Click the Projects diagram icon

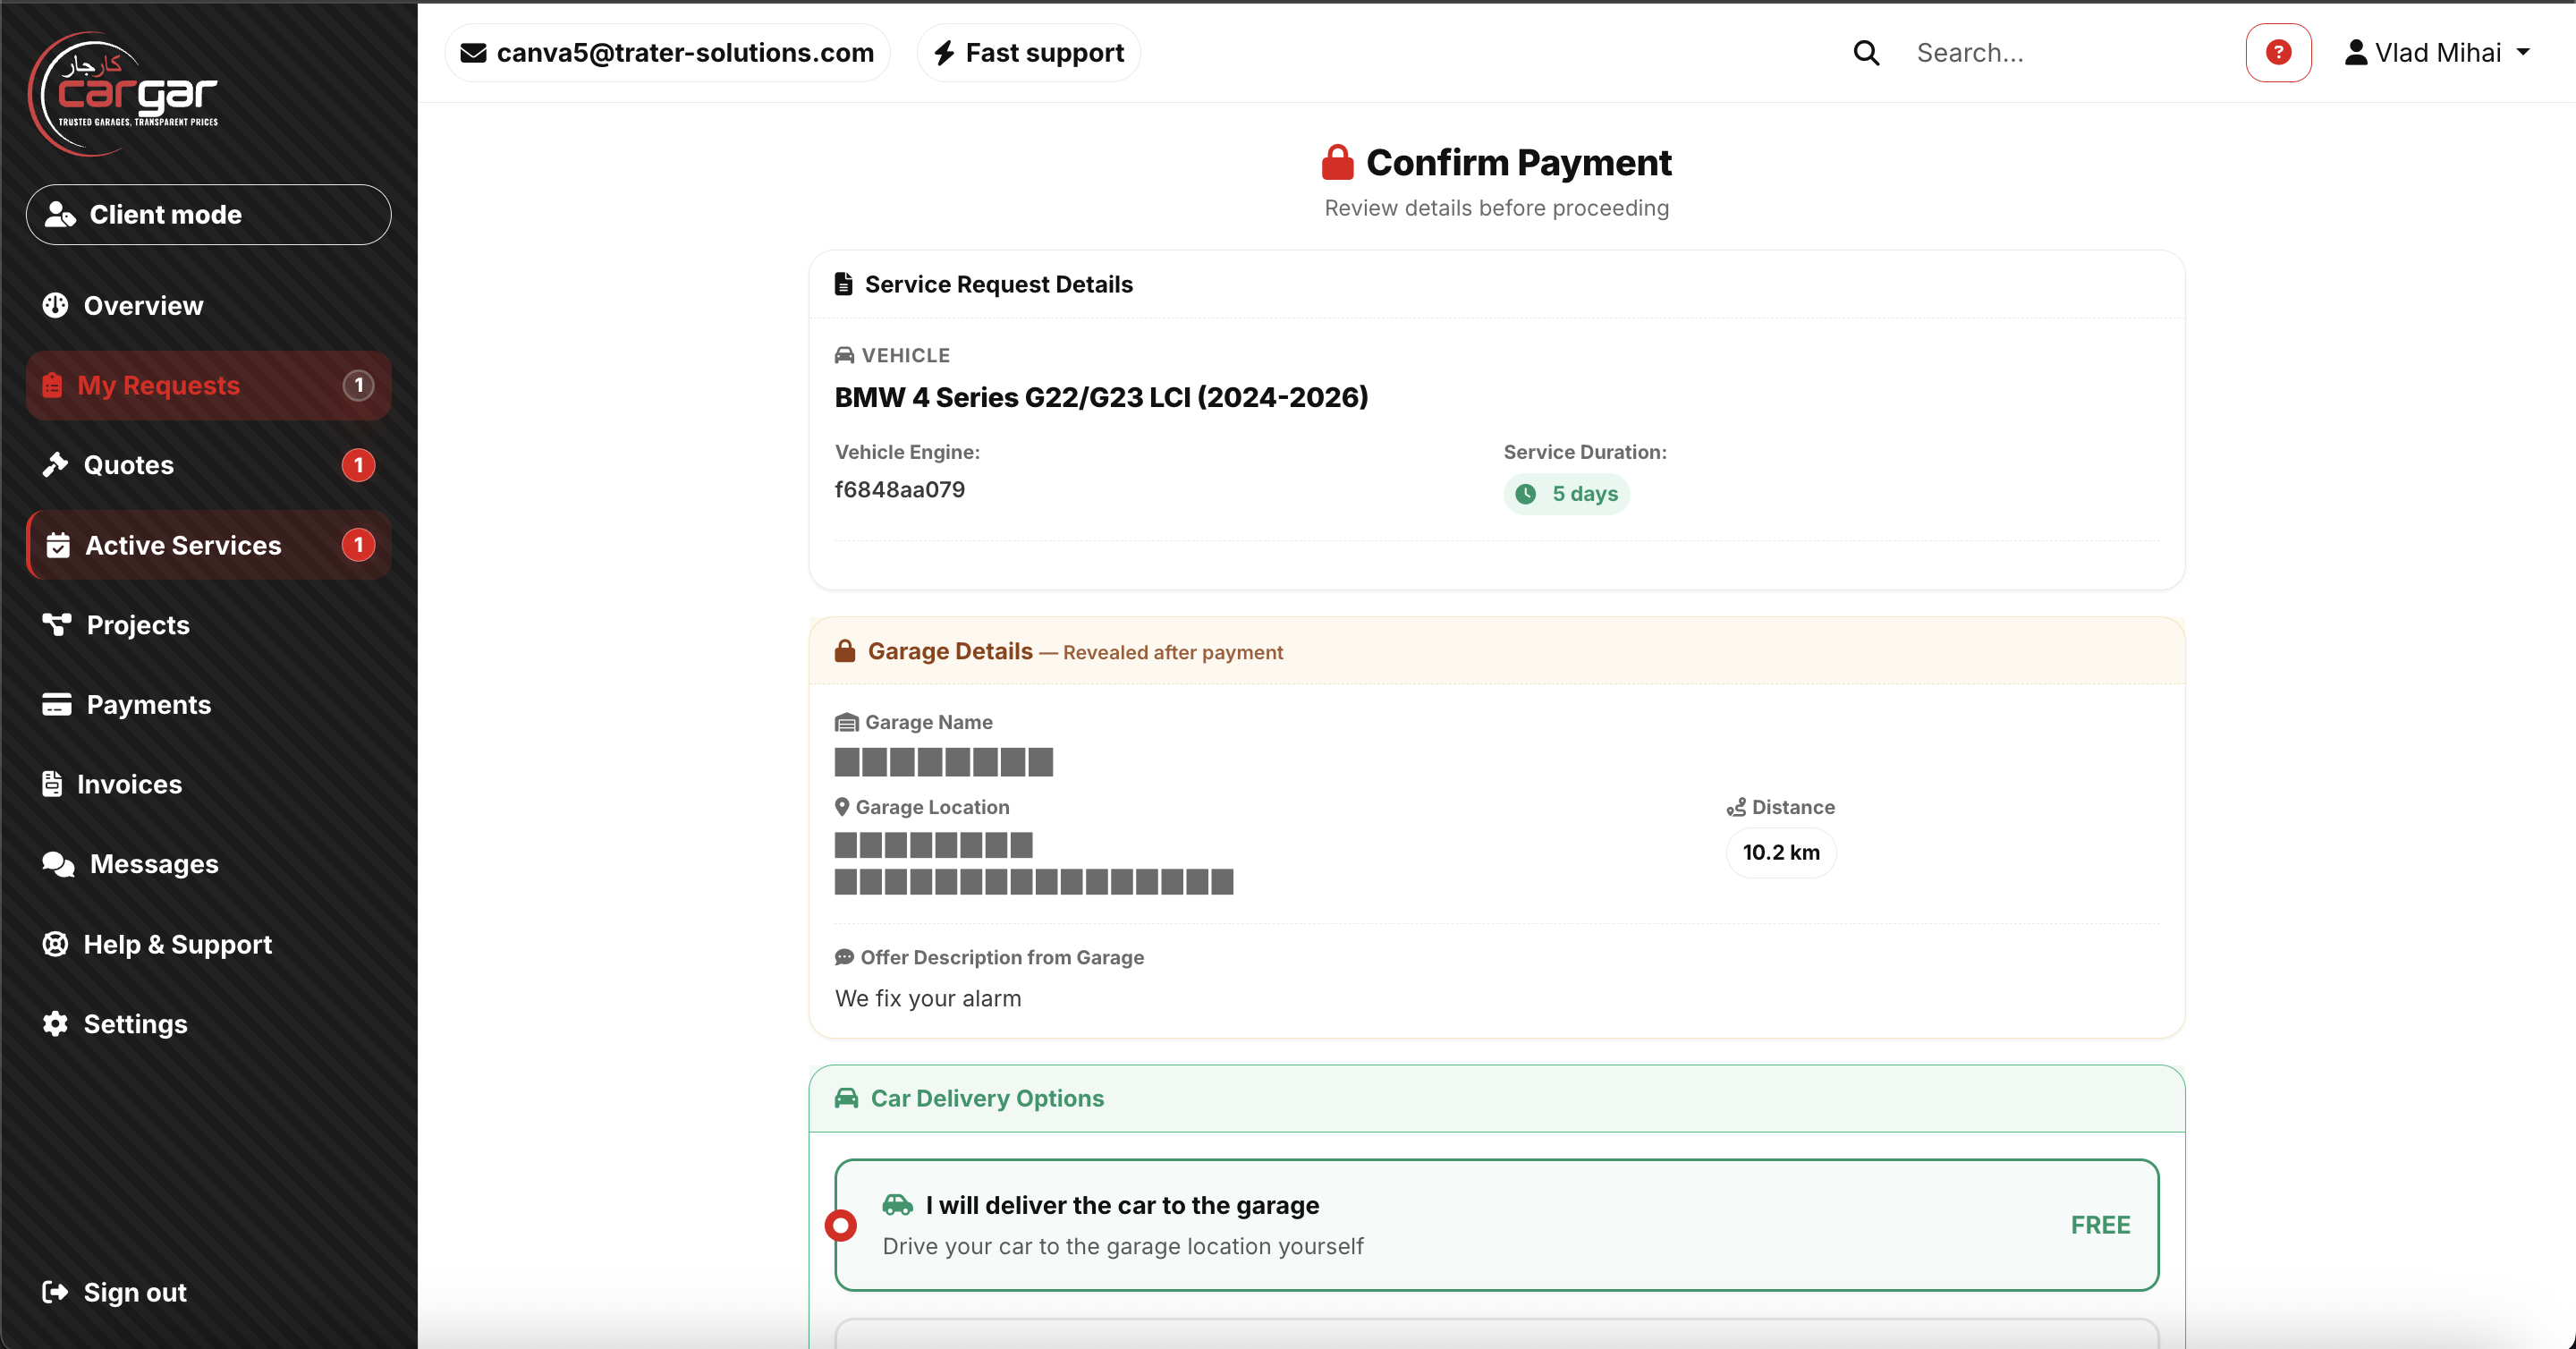tap(56, 624)
